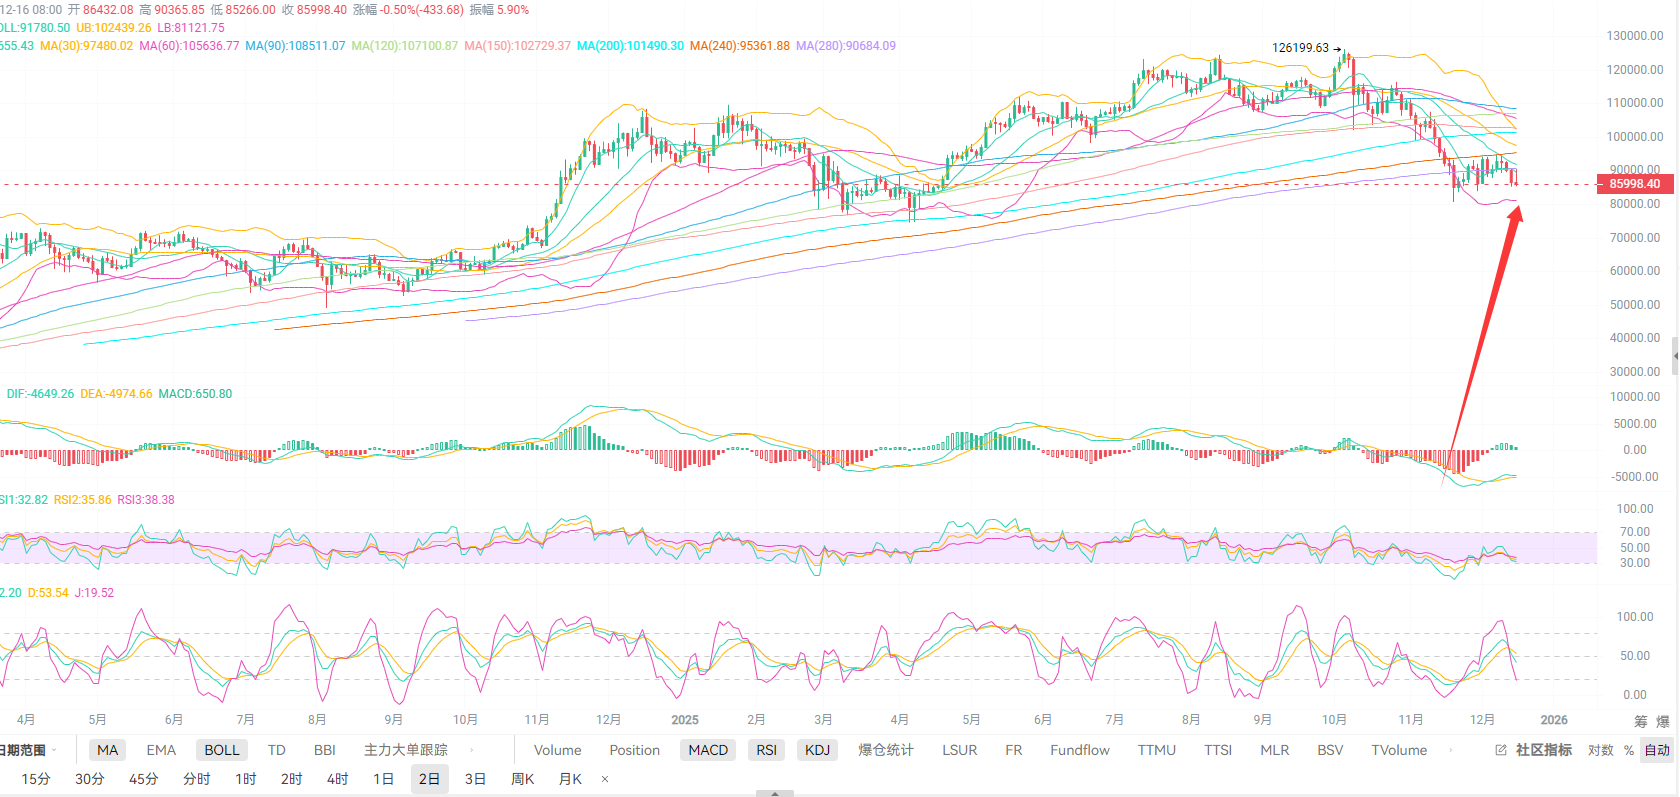Image resolution: width=1680 pixels, height=797 pixels.
Task: Open 社区指标 community indicators
Action: [1543, 750]
